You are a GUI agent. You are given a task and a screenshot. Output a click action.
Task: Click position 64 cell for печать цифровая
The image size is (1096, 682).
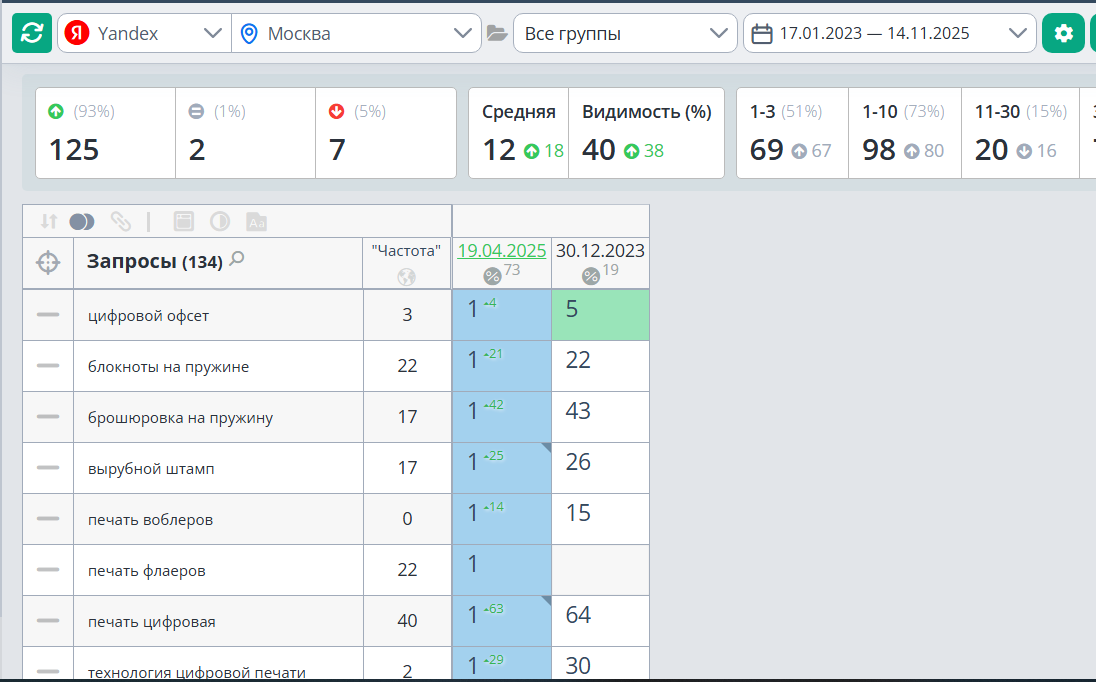(600, 621)
